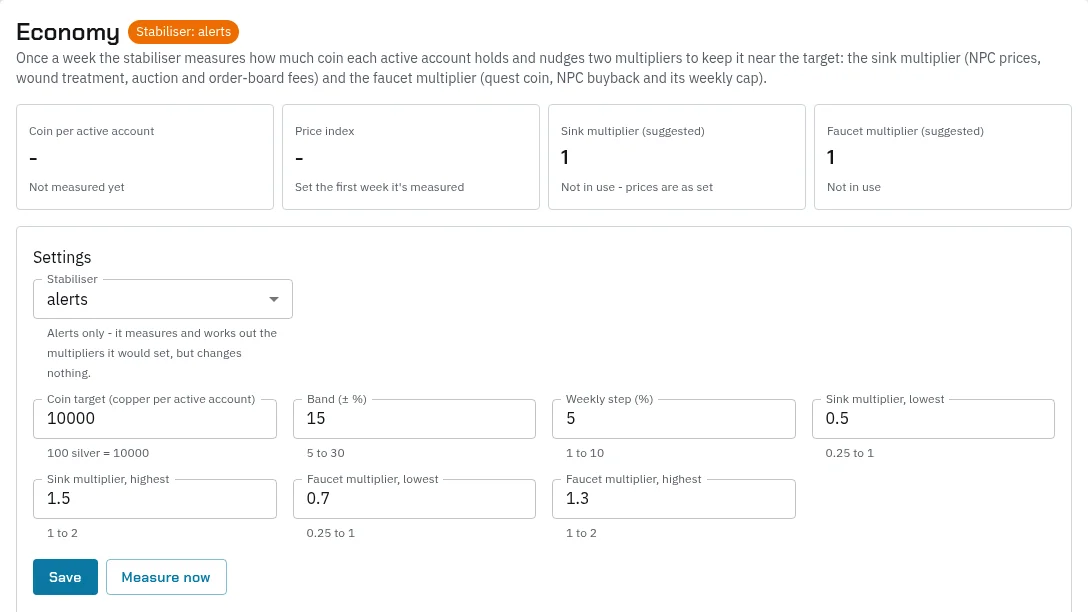
Task: Click 'Not in use - prices are as set'
Action: tap(637, 187)
